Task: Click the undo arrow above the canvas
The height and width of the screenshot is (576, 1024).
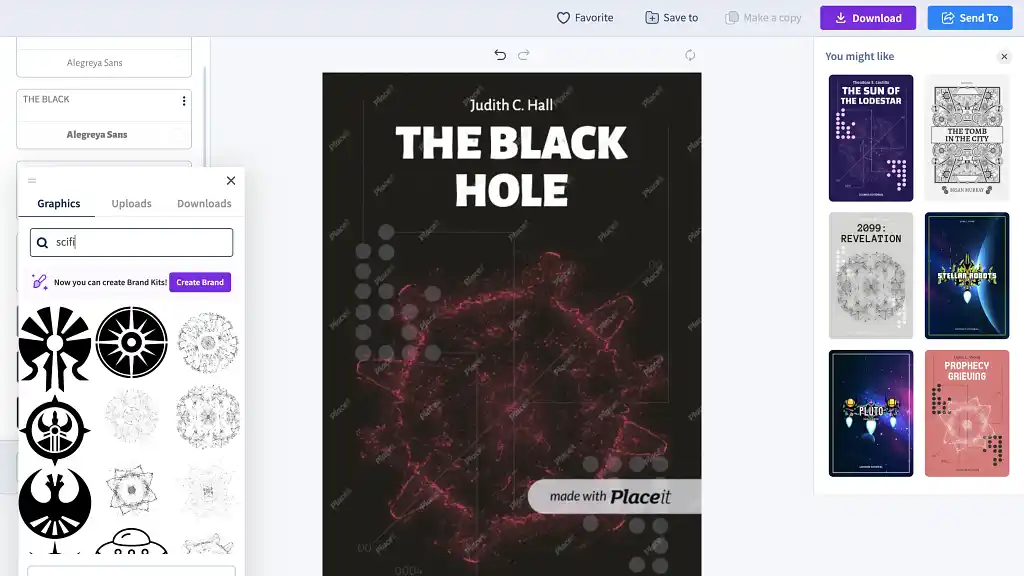Action: [500, 55]
